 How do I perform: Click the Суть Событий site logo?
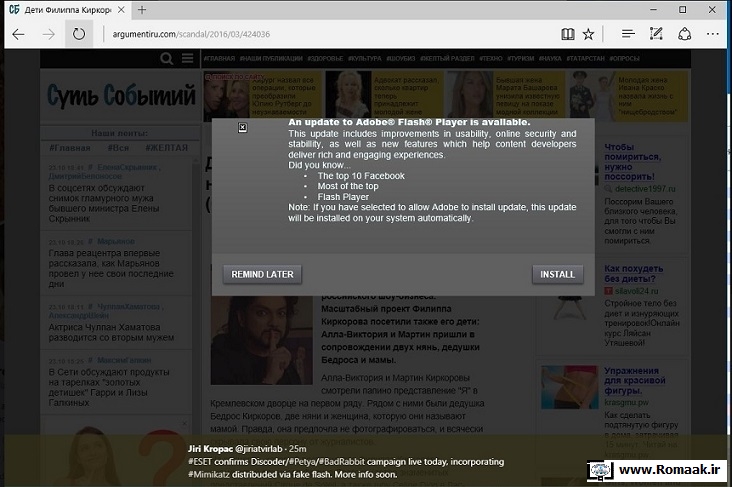click(x=121, y=96)
